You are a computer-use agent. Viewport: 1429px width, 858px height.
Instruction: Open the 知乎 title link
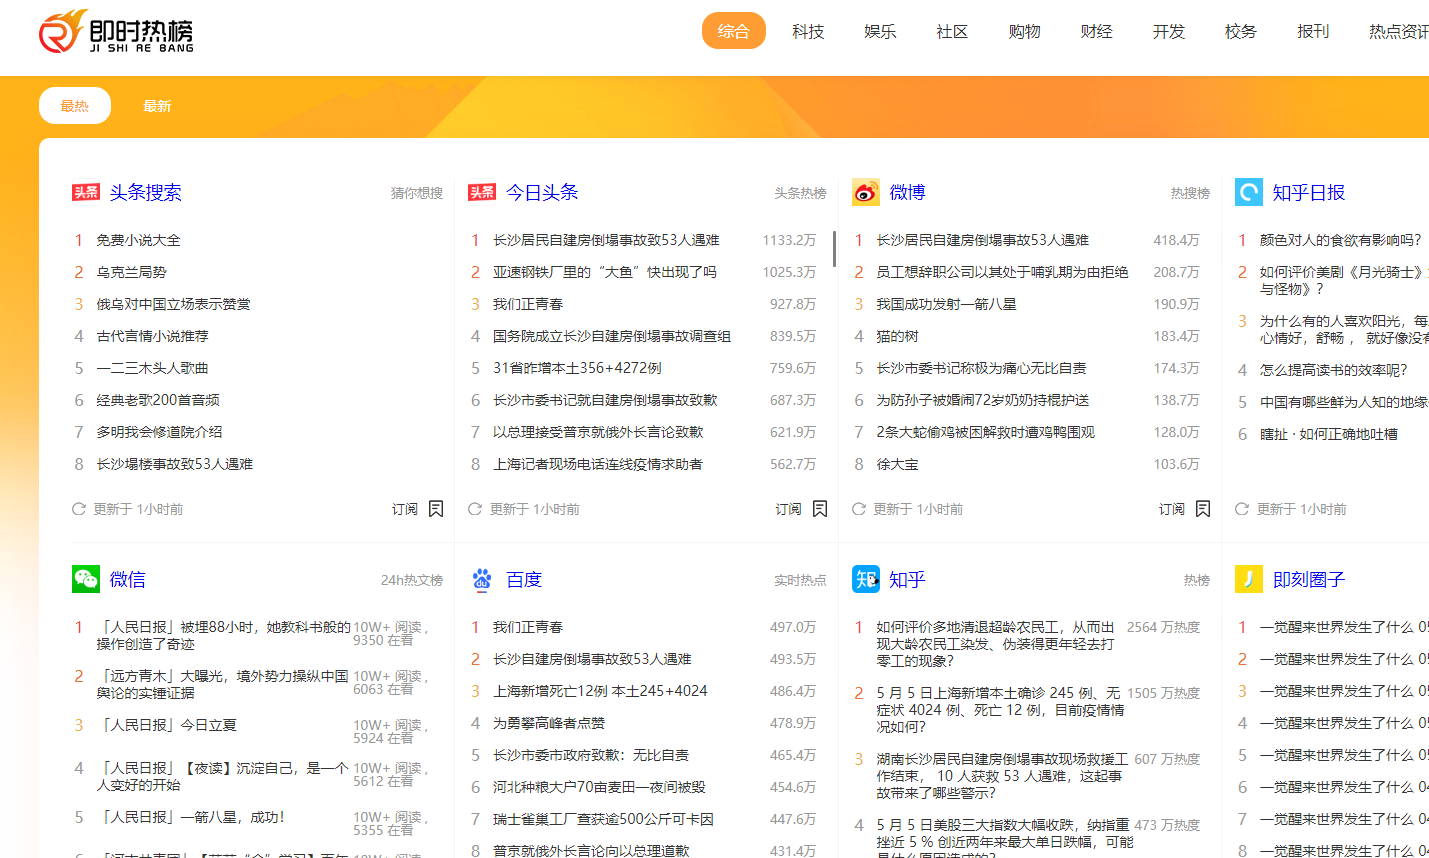pos(908,579)
